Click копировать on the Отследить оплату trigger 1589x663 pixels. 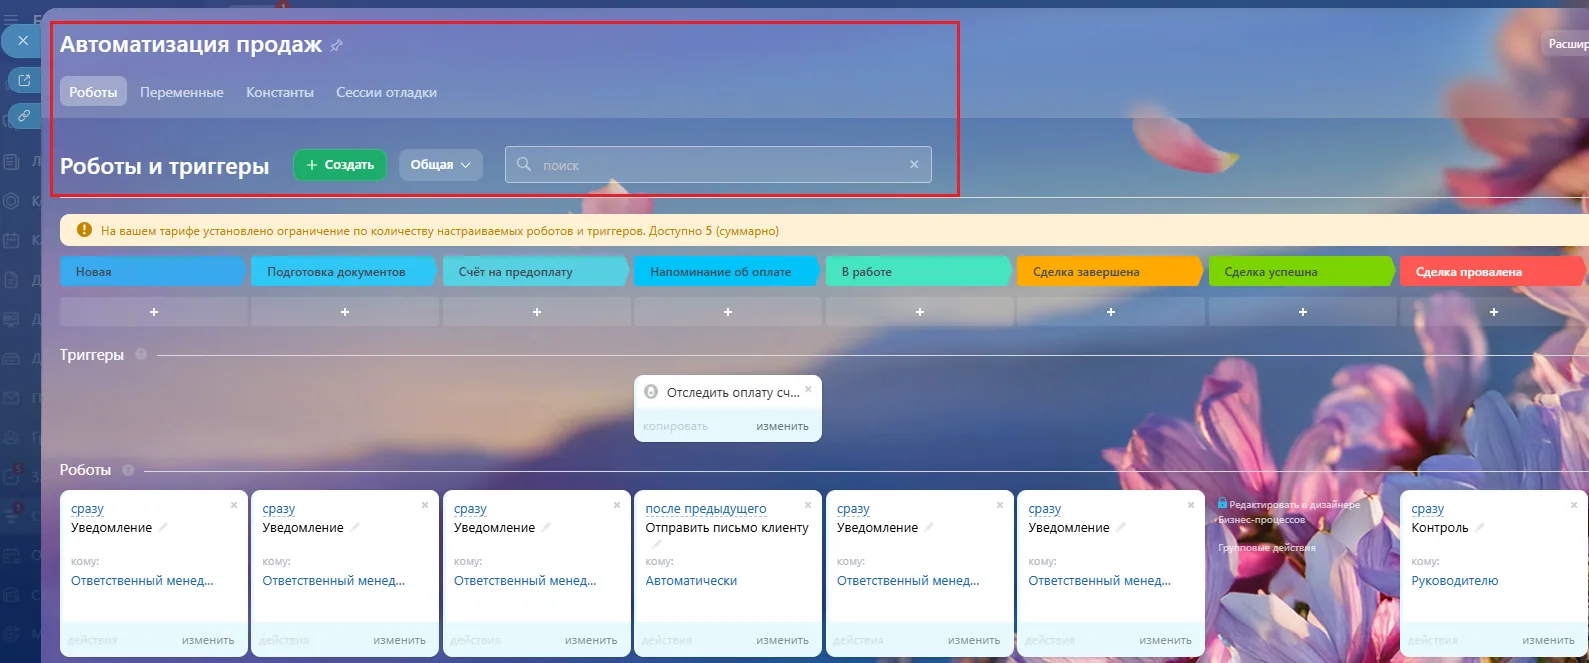(x=675, y=426)
